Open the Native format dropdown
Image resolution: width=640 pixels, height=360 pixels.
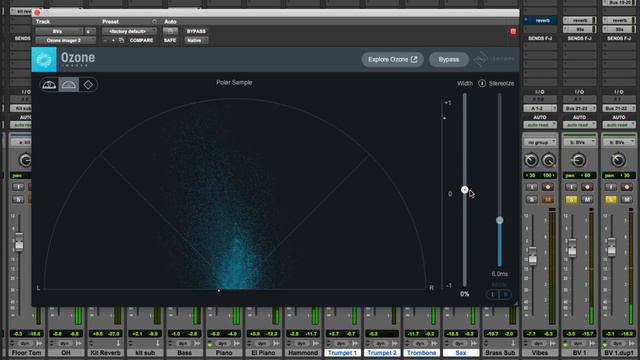click(196, 40)
